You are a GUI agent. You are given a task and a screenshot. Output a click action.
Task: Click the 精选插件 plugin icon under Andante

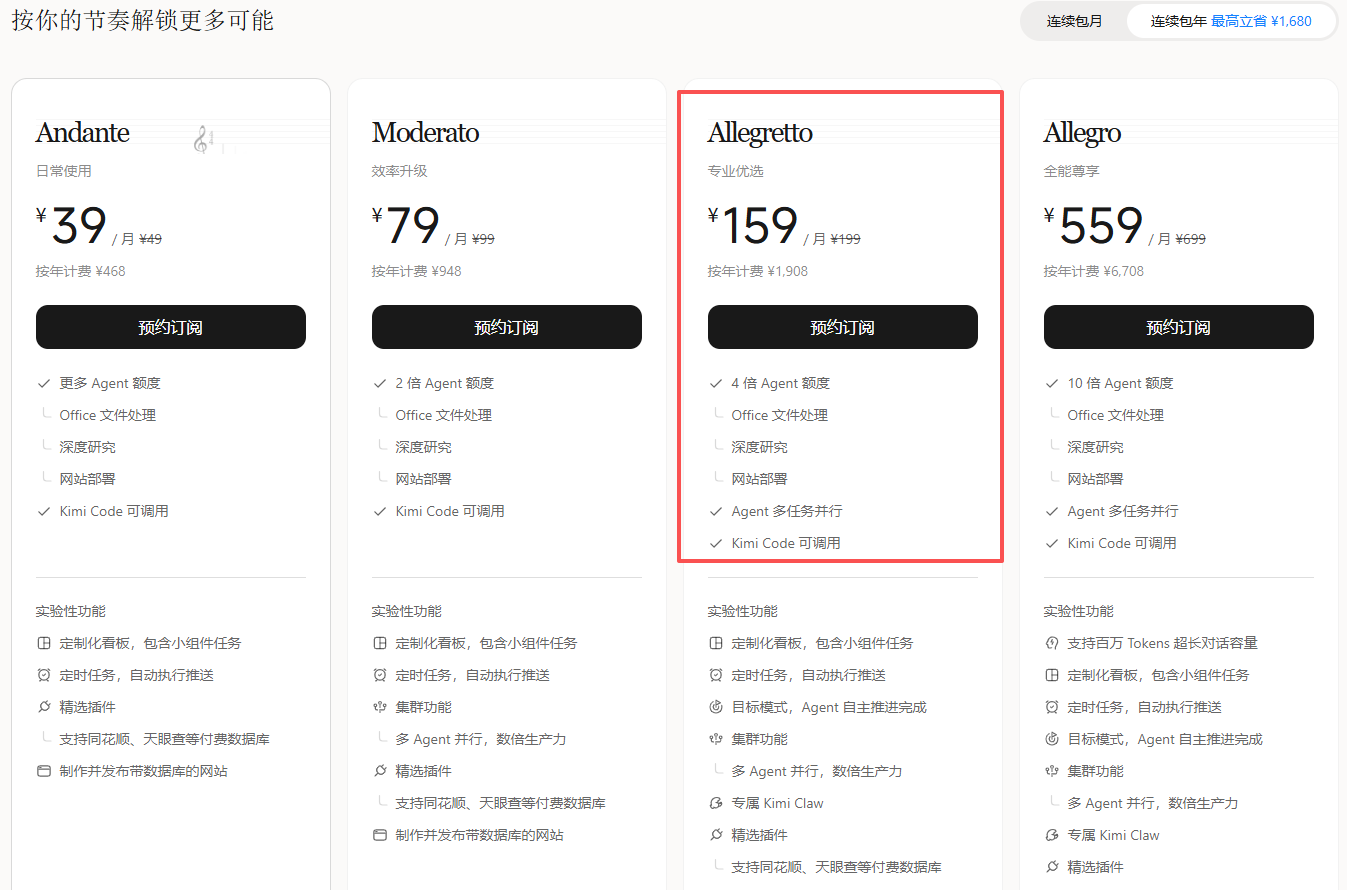44,707
